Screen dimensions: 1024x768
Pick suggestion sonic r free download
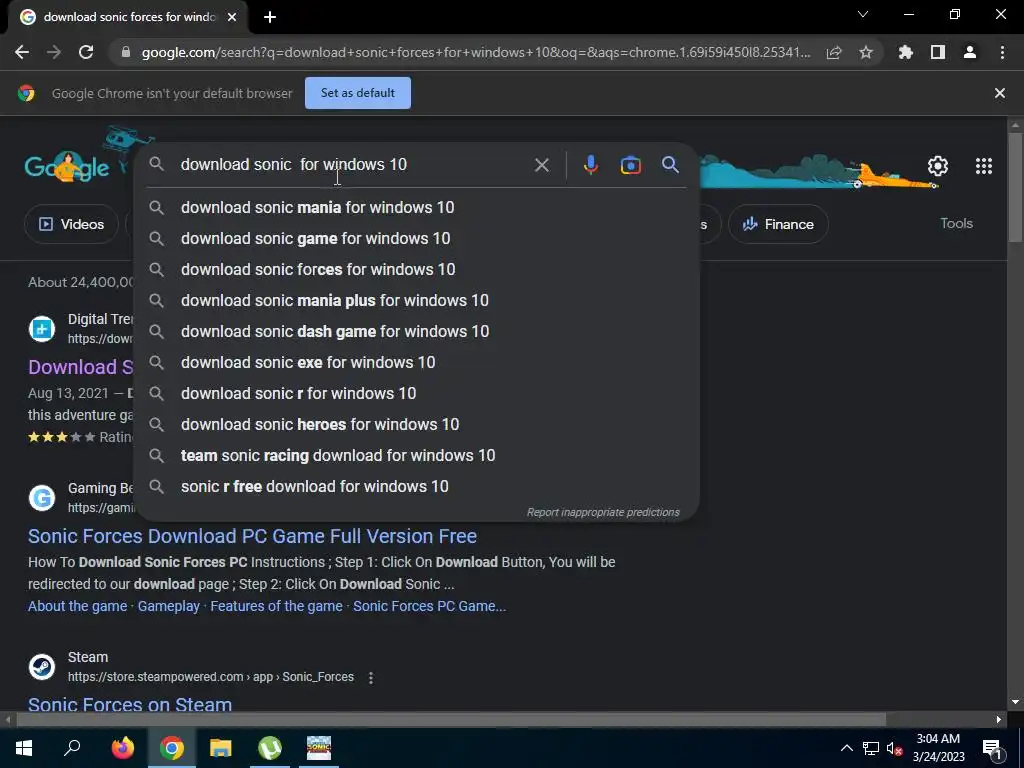coord(416,487)
